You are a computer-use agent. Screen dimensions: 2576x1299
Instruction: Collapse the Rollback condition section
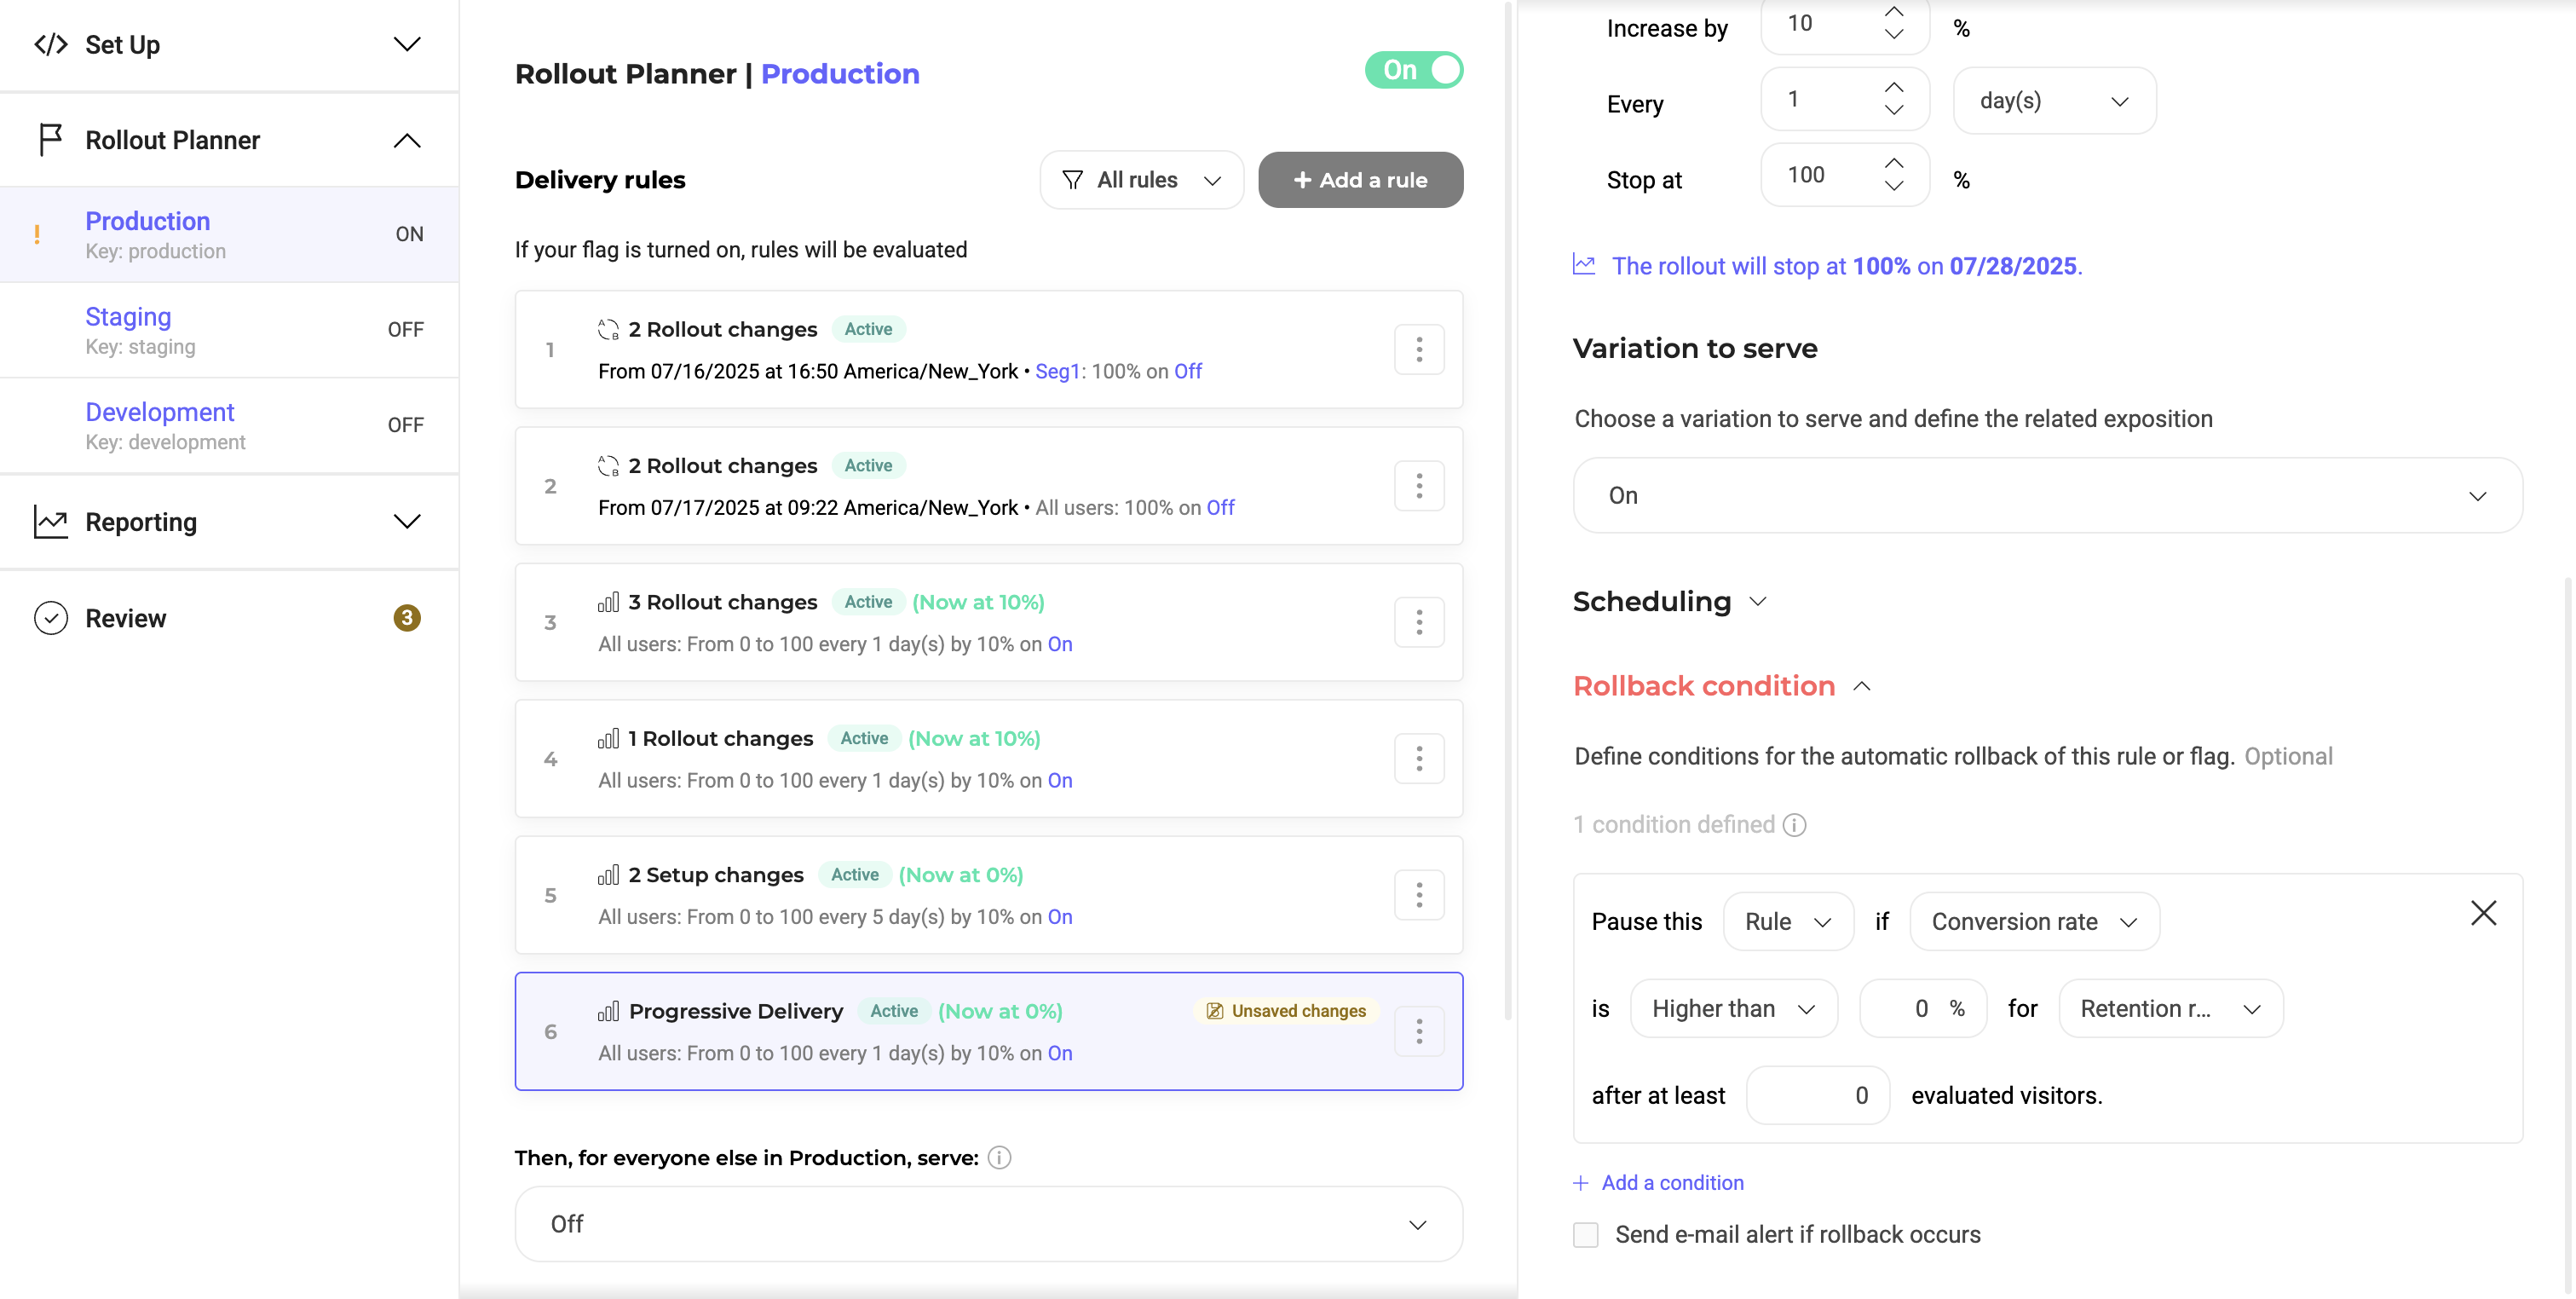pos(1861,686)
